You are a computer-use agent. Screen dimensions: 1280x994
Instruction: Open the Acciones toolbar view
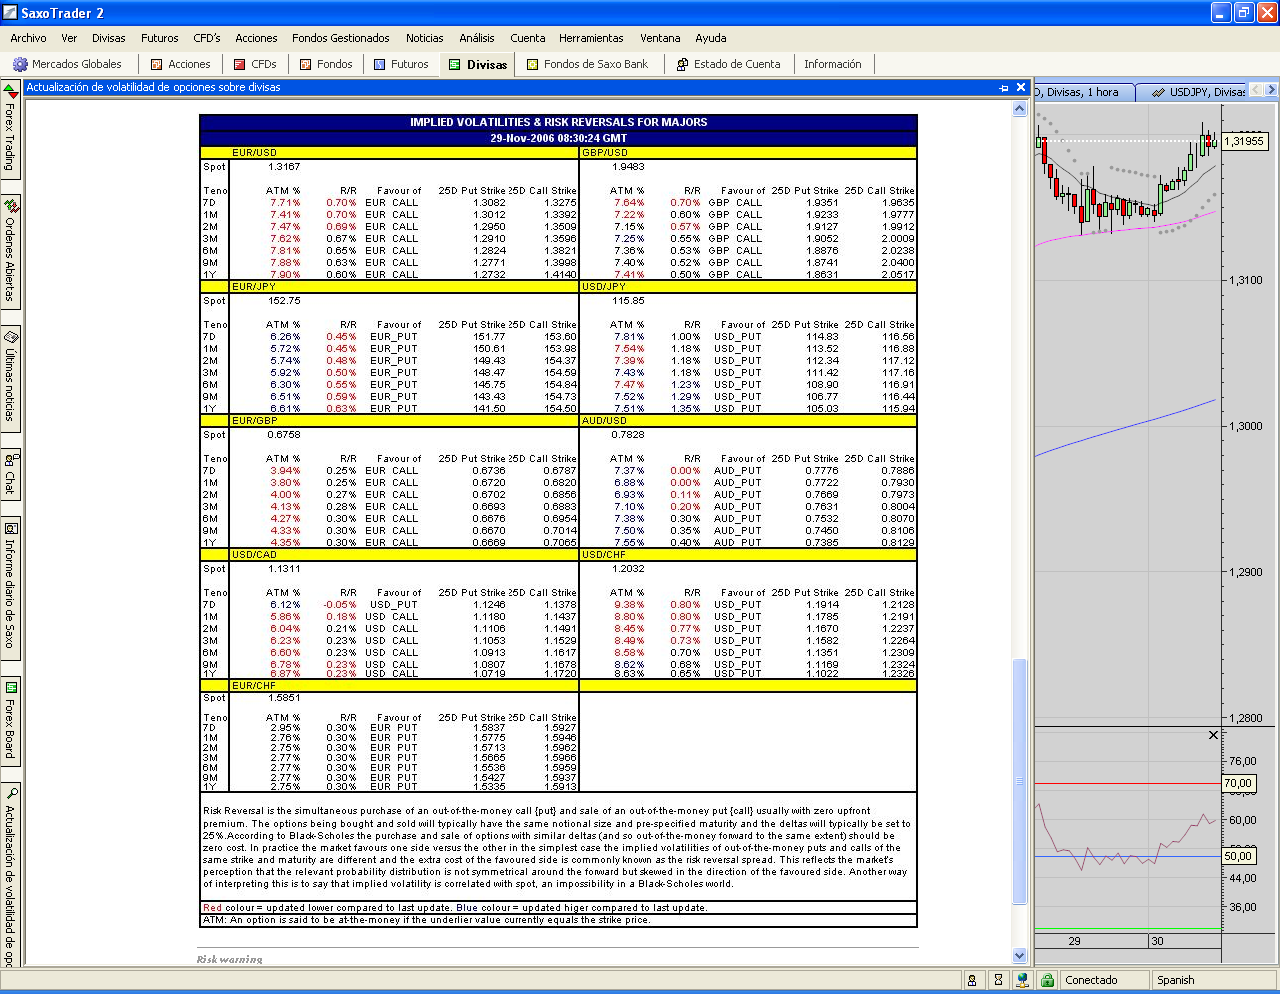point(180,64)
